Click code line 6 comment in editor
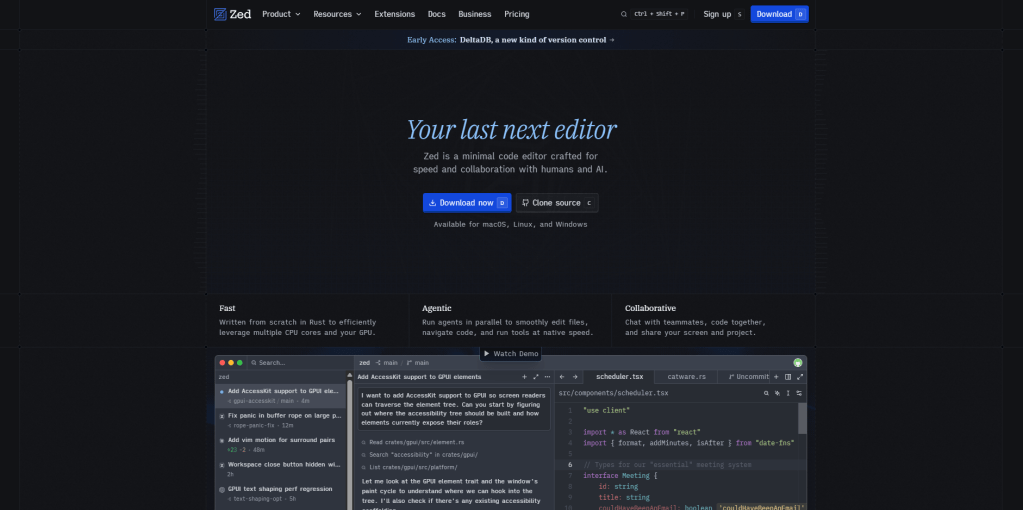 [x=667, y=465]
